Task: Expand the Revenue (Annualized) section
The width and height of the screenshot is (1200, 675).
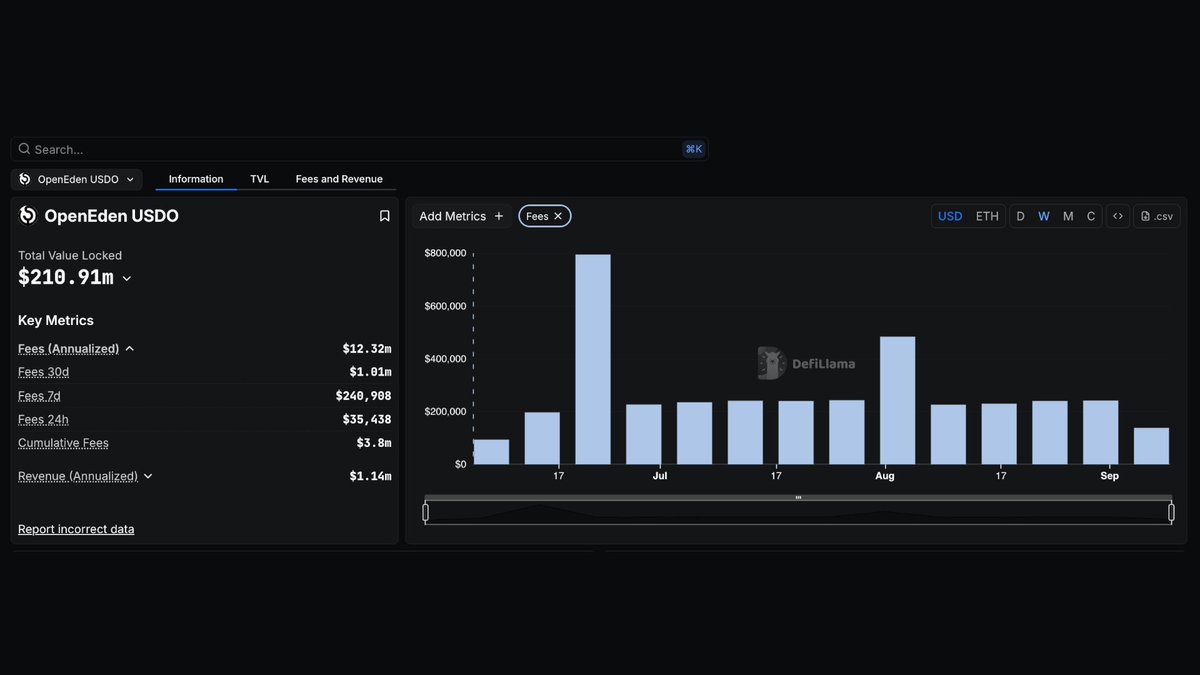Action: click(148, 476)
